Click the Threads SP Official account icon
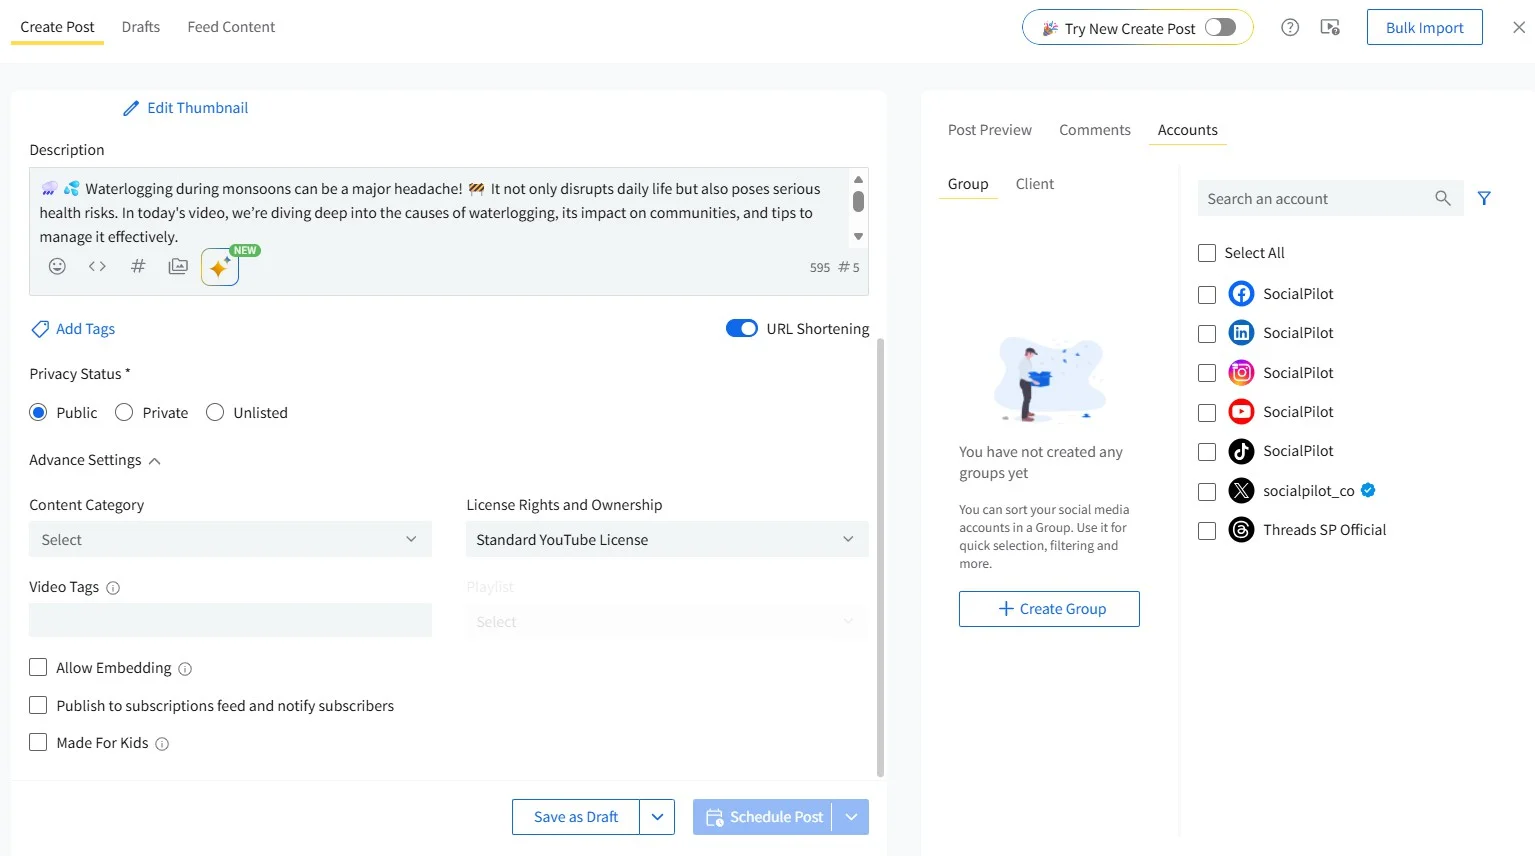The width and height of the screenshot is (1535, 856). 1241,530
